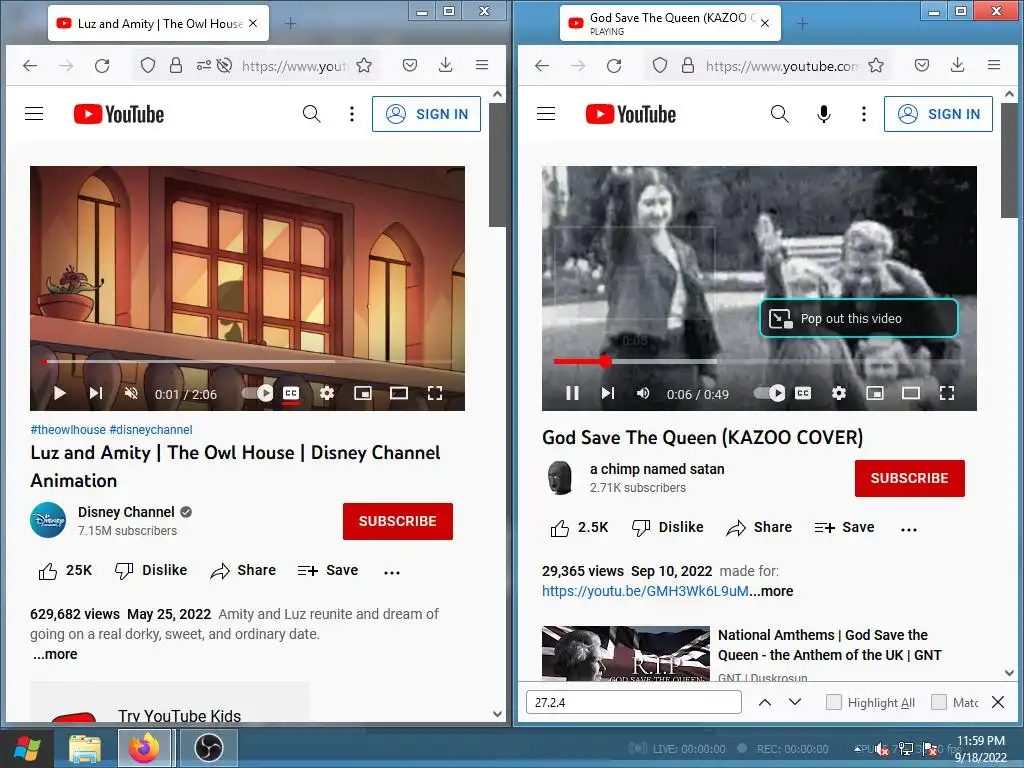Image resolution: width=1024 pixels, height=768 pixels.
Task: Unmute the Luz and Amity video
Action: coord(131,393)
